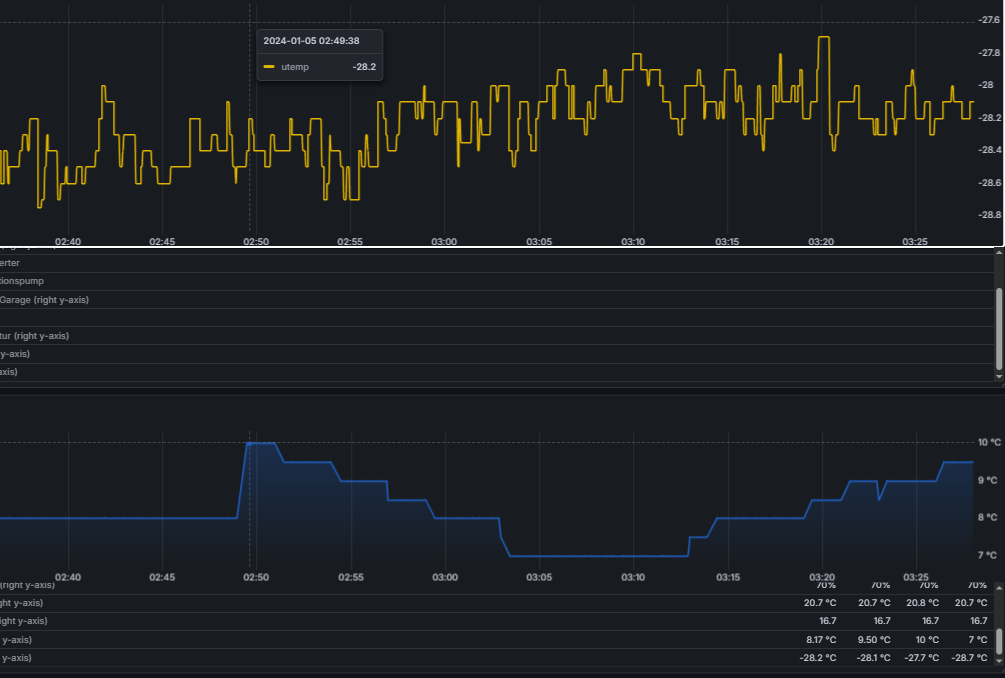
Task: Select the 8.17 °C value in lower legend
Action: (820, 639)
